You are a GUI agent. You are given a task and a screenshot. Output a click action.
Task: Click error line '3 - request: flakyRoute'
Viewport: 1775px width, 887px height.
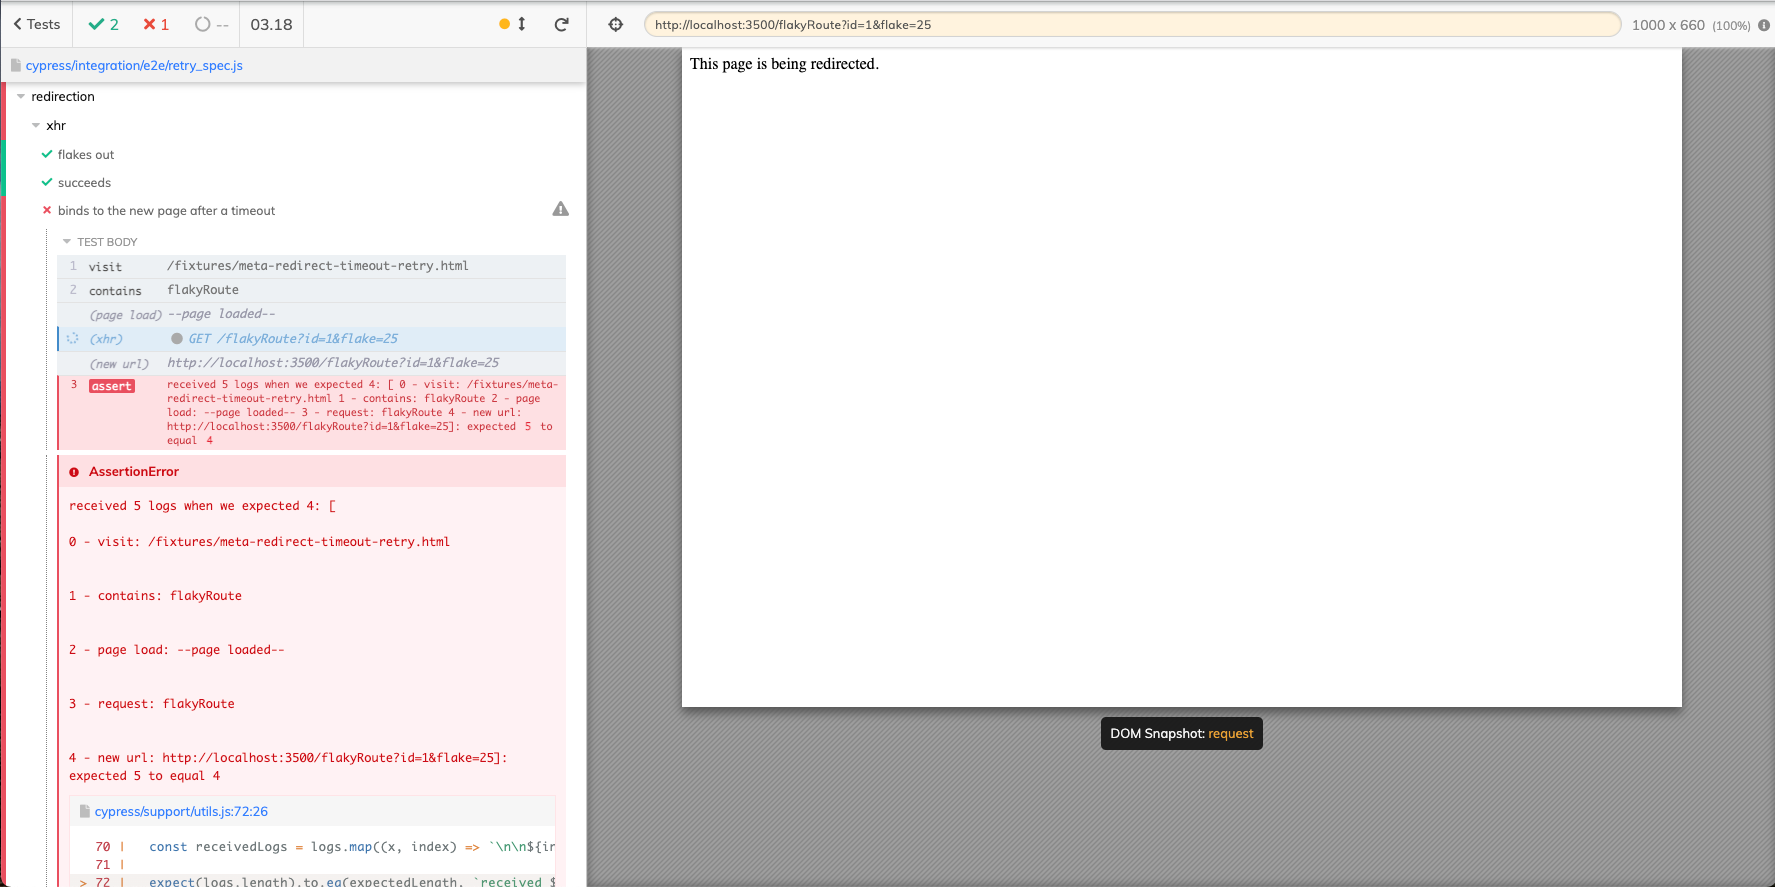click(152, 703)
